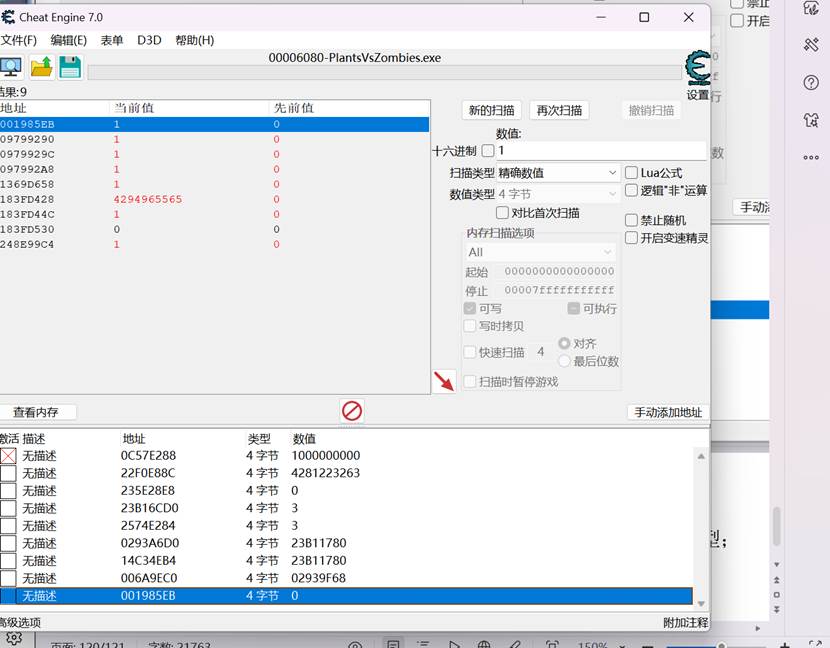Image resolution: width=830 pixels, height=648 pixels.
Task: Select scan result 183FD428
Action: (214, 200)
